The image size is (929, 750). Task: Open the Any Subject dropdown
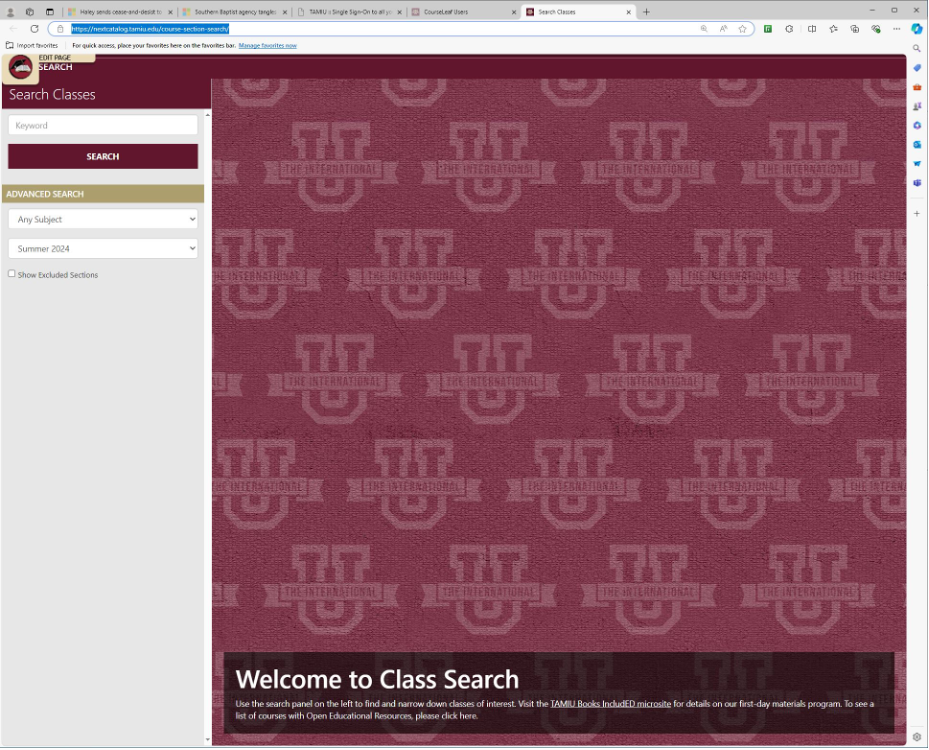tap(102, 219)
